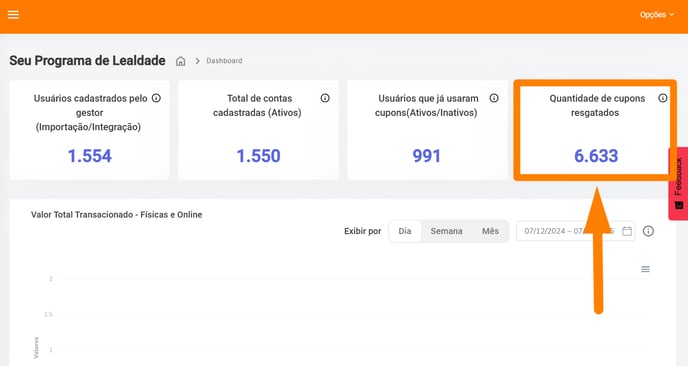Click the Total de contas cadastradas (Ativos) title

(x=258, y=105)
